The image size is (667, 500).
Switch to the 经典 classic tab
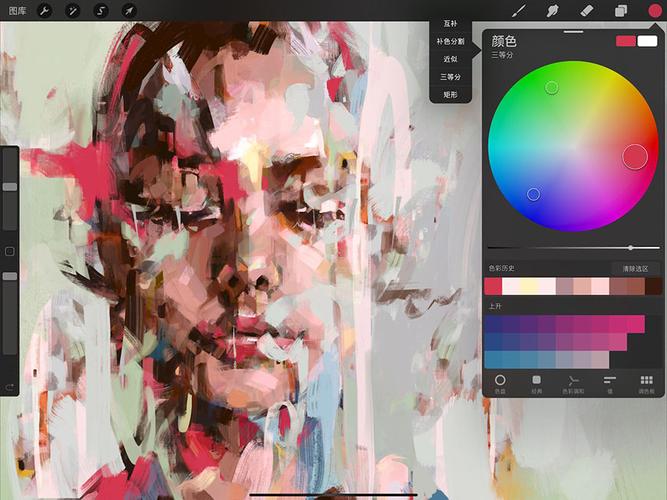pyautogui.click(x=537, y=383)
